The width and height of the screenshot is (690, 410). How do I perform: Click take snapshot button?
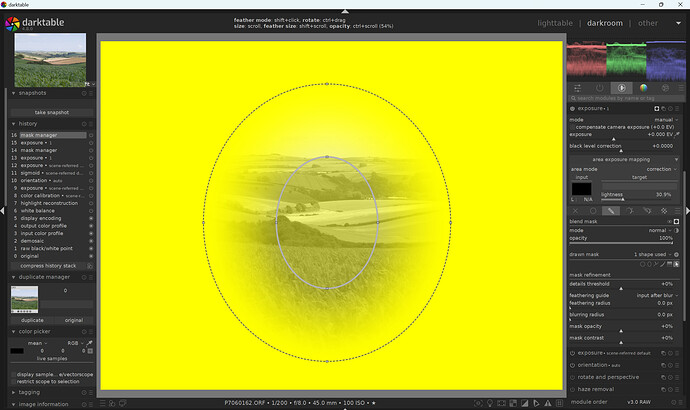[51, 113]
